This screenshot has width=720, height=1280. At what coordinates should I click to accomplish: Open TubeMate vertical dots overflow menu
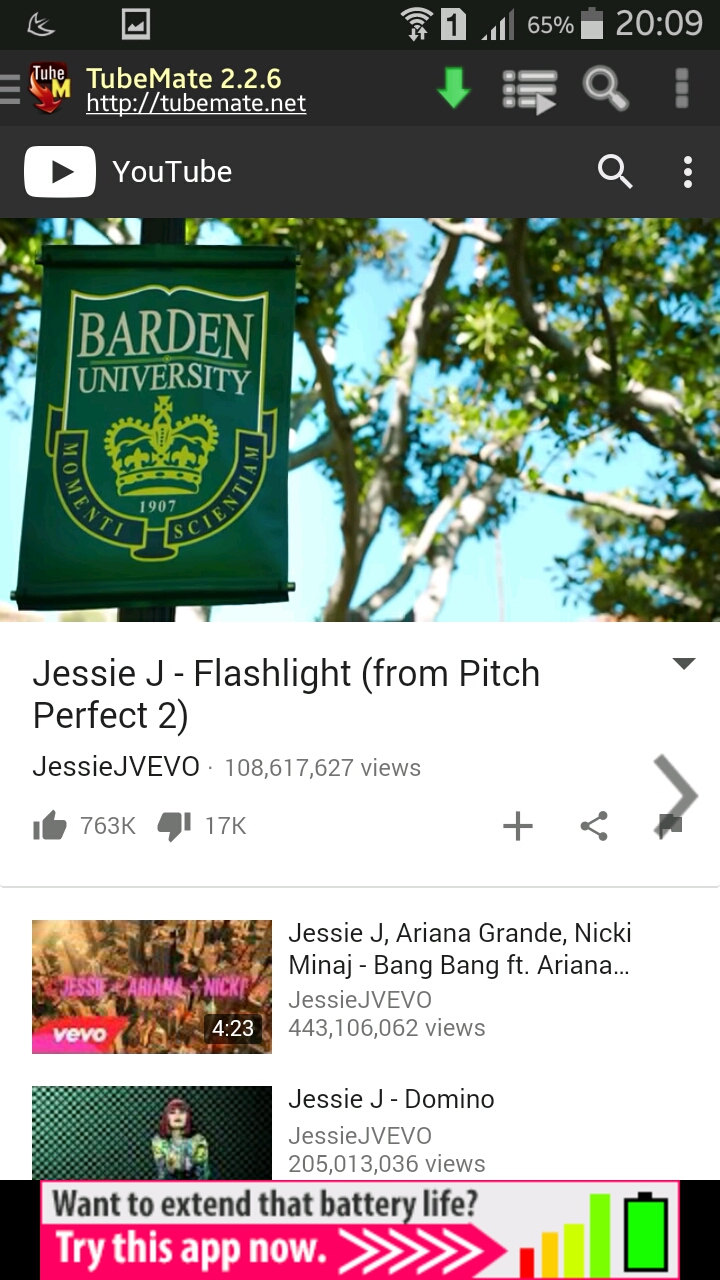(x=682, y=88)
